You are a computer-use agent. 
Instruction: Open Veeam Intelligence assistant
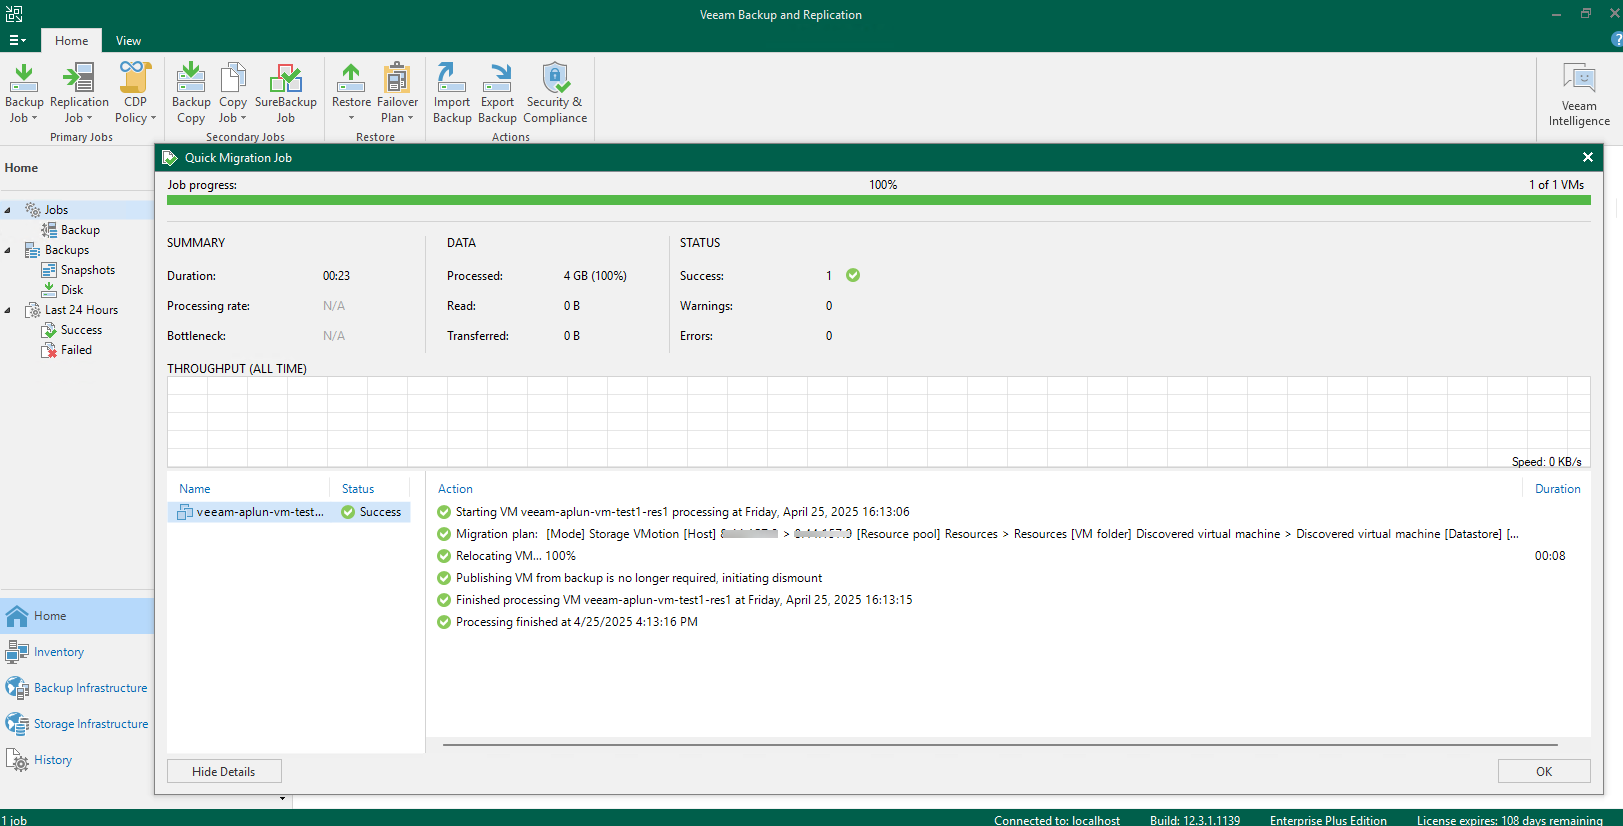(x=1579, y=95)
